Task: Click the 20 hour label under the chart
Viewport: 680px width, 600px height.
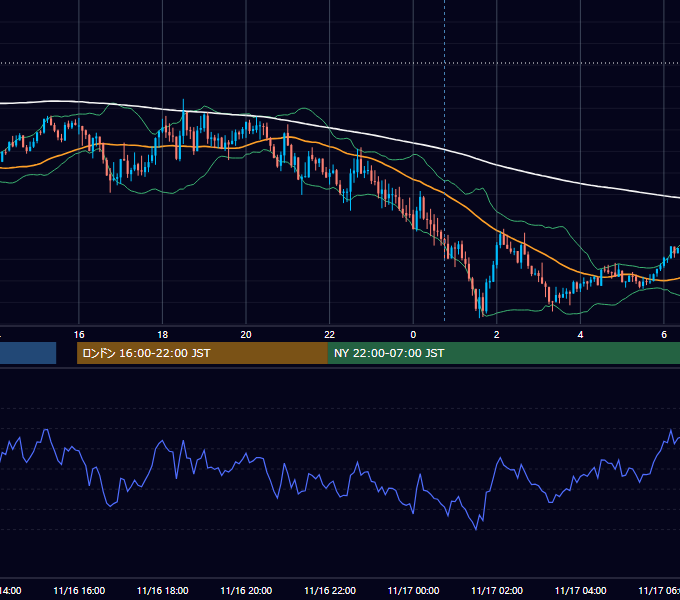Action: click(x=246, y=335)
